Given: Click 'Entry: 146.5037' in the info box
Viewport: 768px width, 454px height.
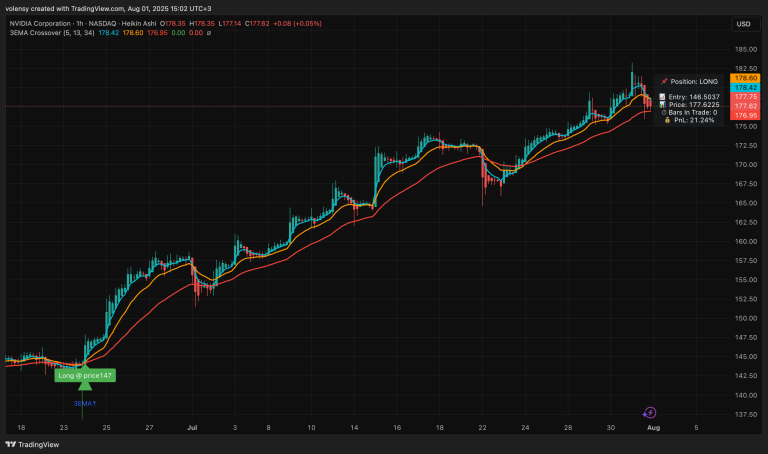Looking at the screenshot, I should coord(694,97).
